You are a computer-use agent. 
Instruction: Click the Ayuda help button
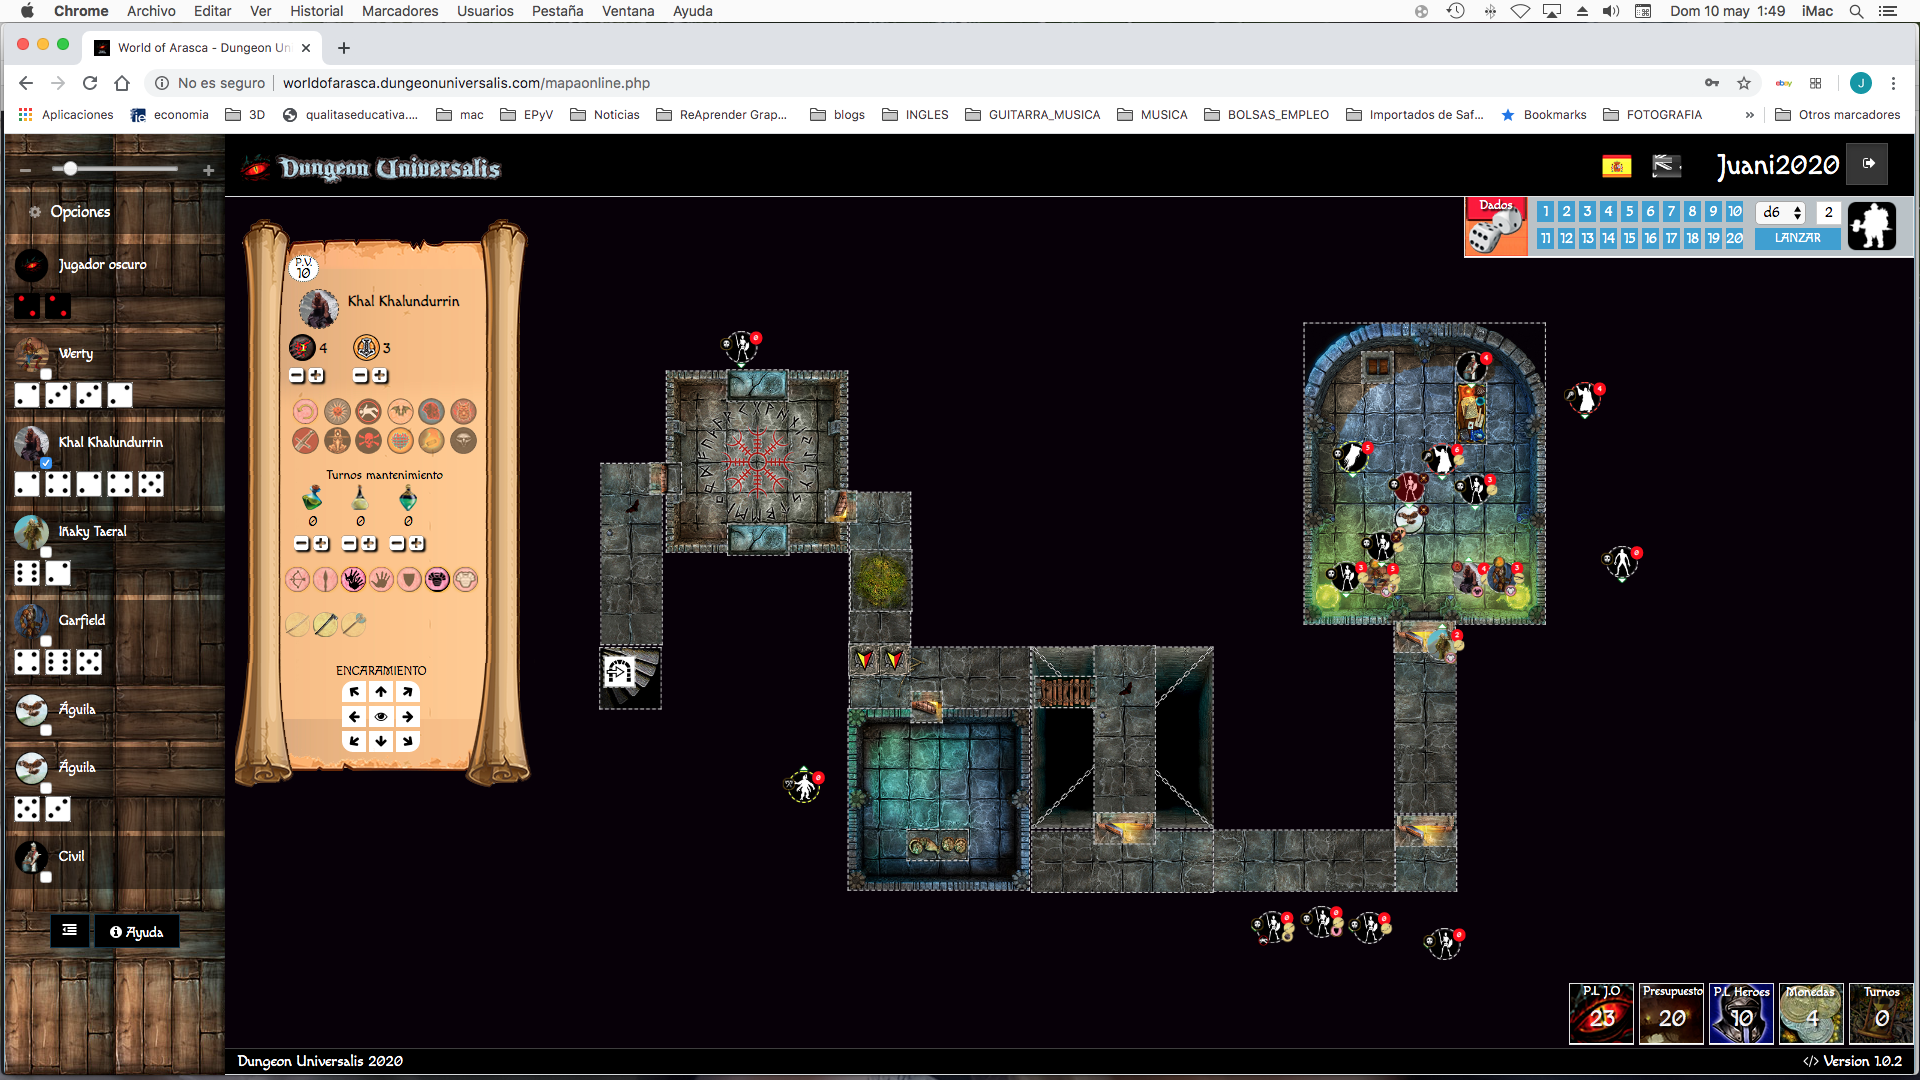click(x=136, y=931)
